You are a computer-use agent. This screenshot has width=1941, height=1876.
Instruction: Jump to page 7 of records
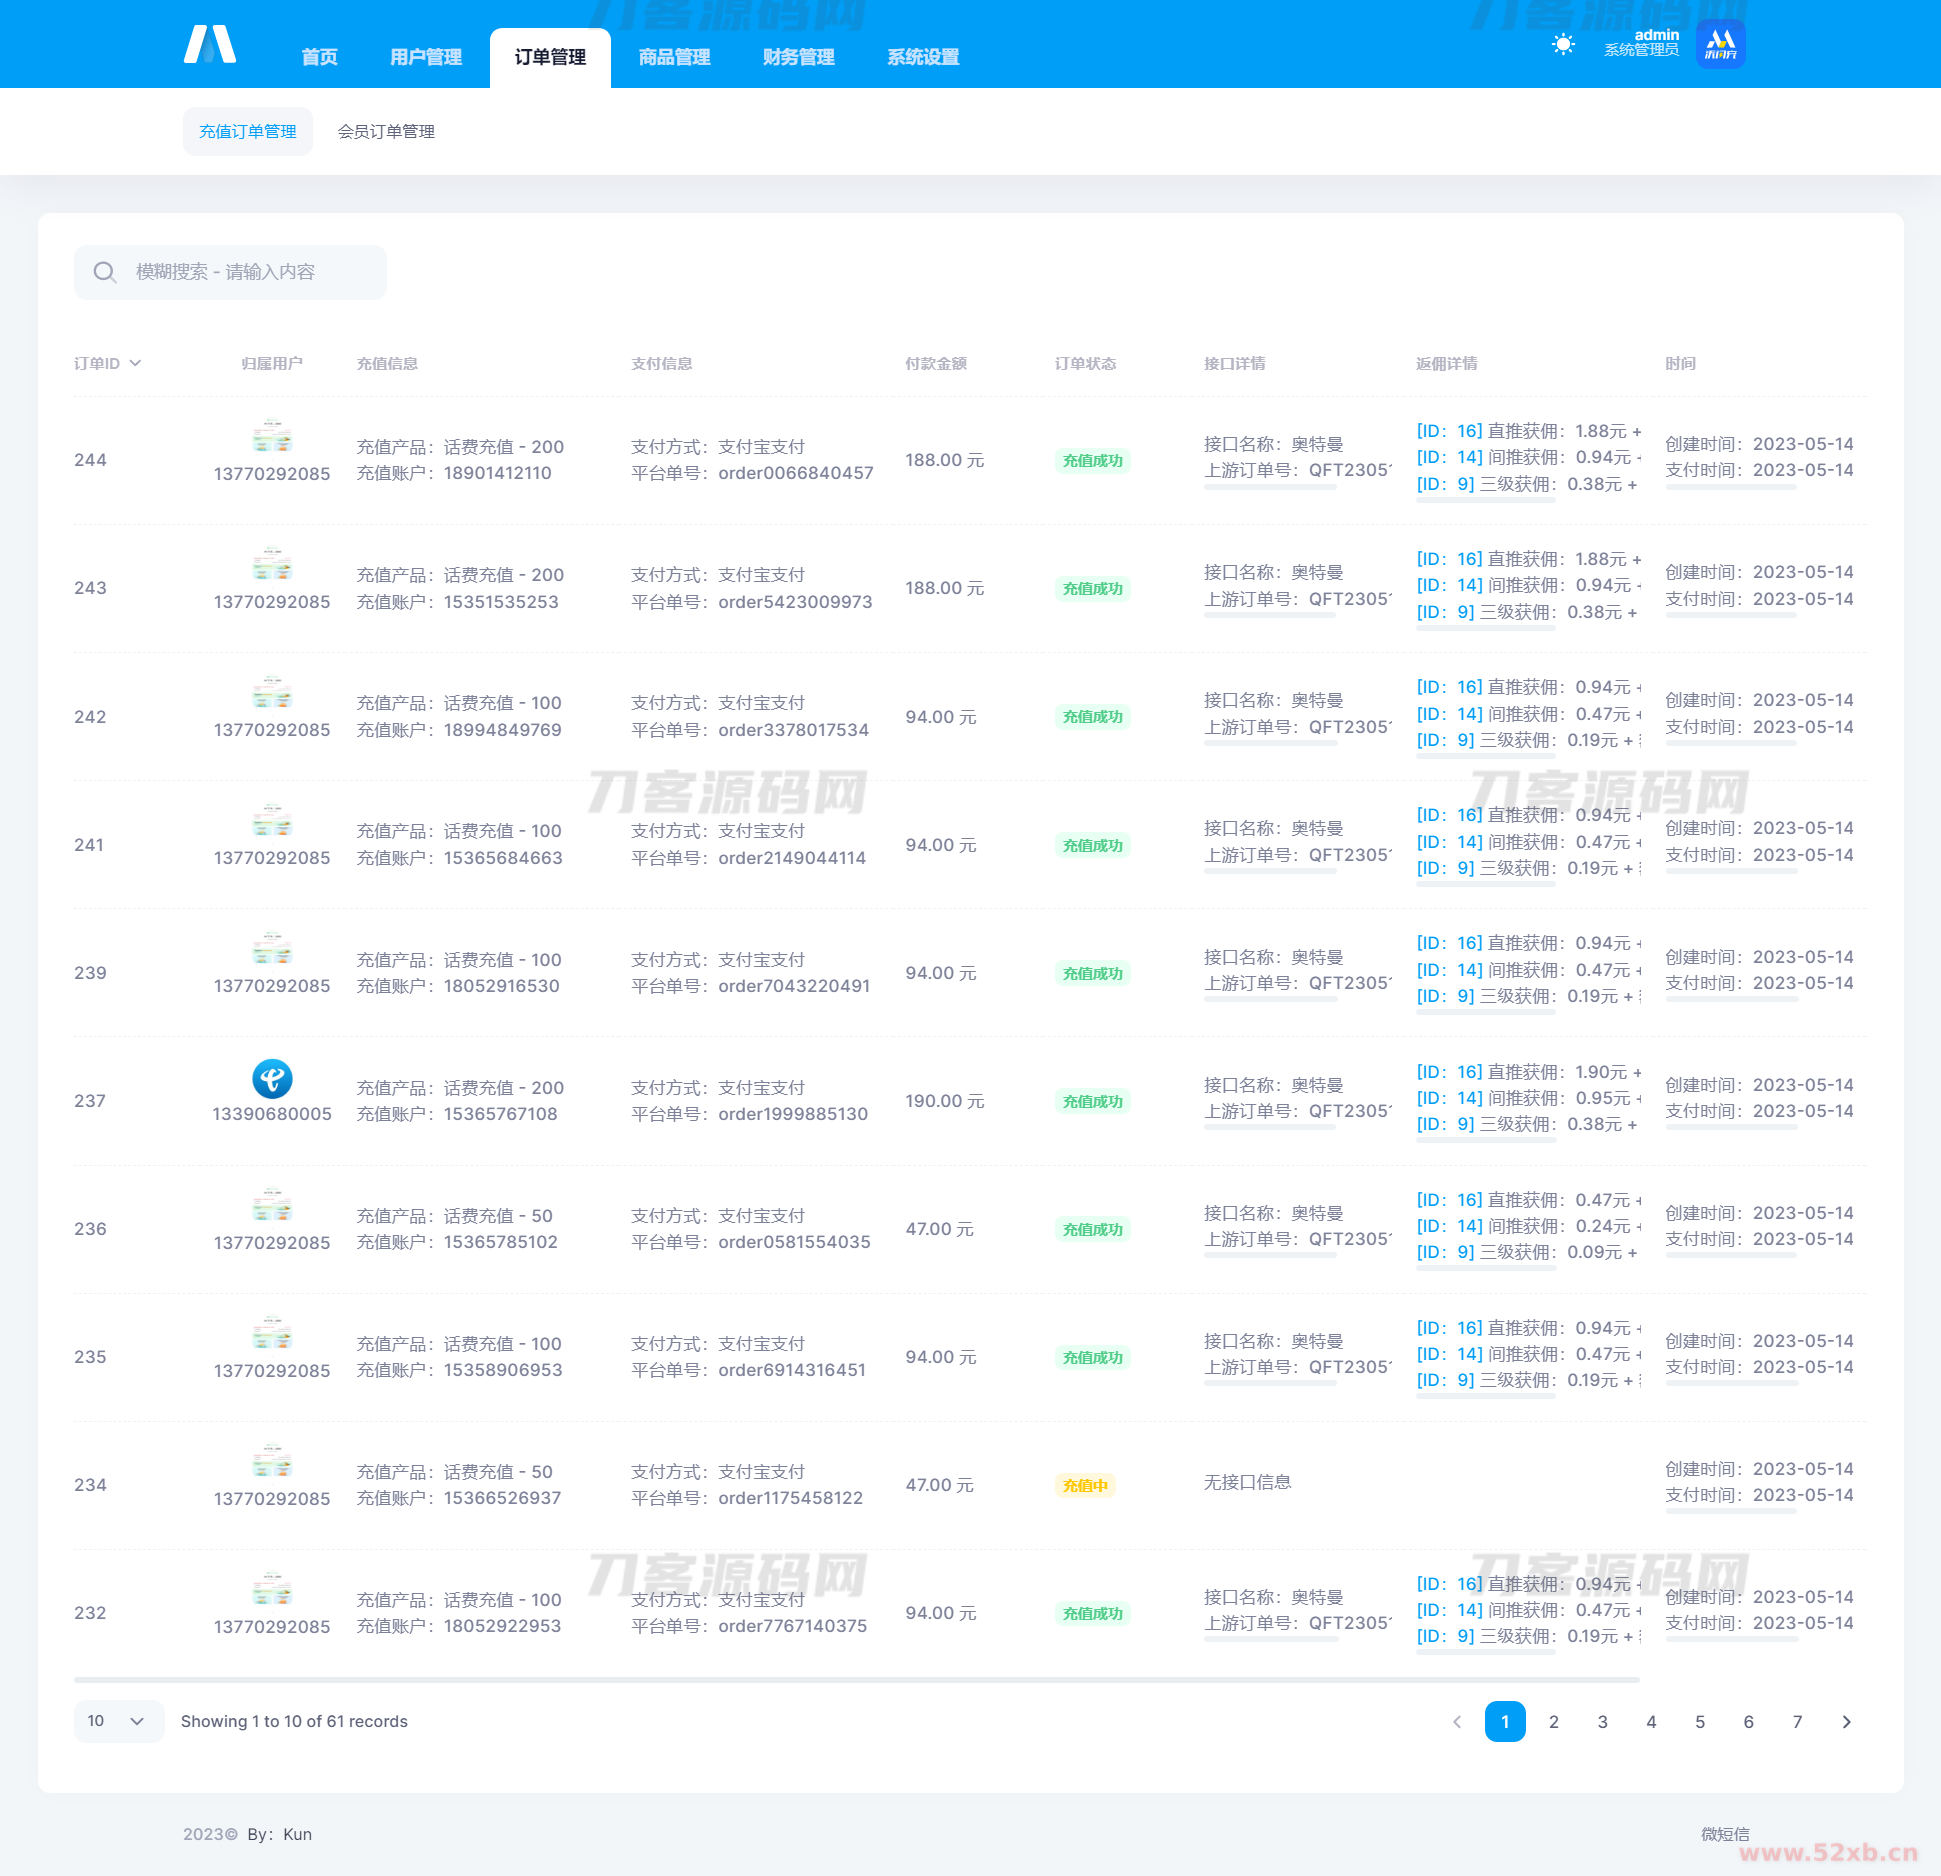click(1797, 1722)
